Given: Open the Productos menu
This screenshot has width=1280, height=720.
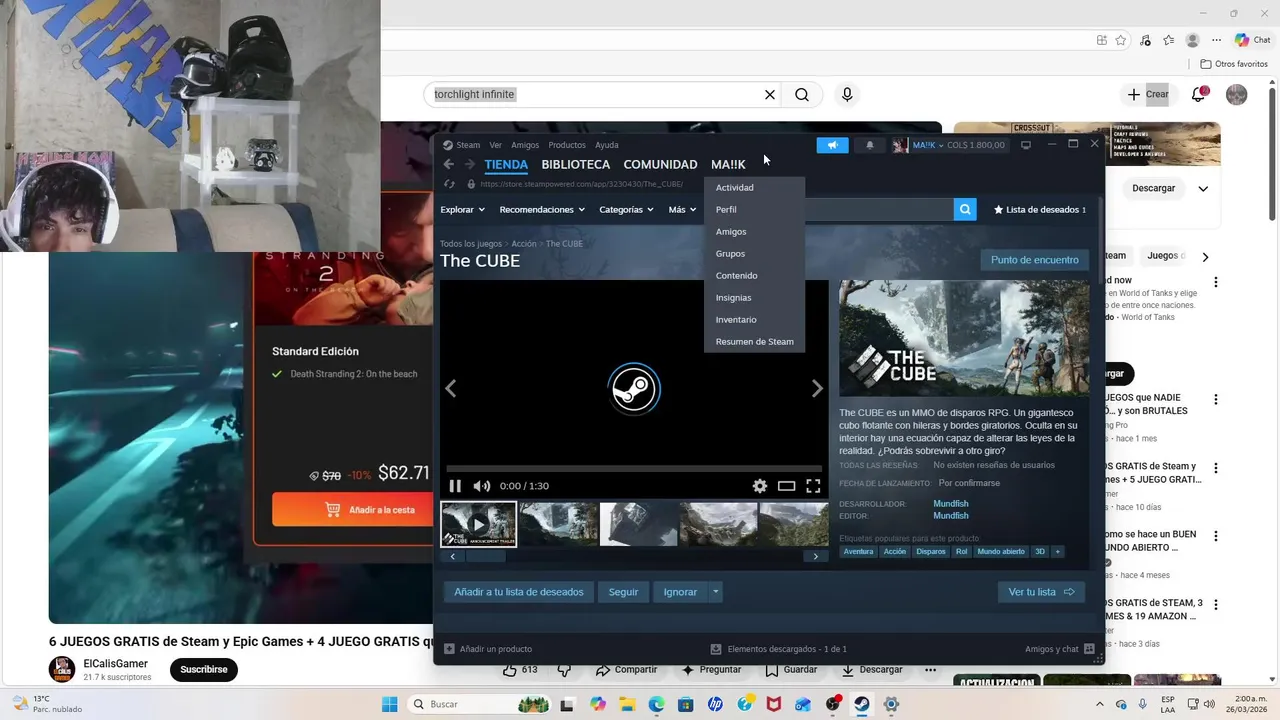Looking at the screenshot, I should (567, 145).
